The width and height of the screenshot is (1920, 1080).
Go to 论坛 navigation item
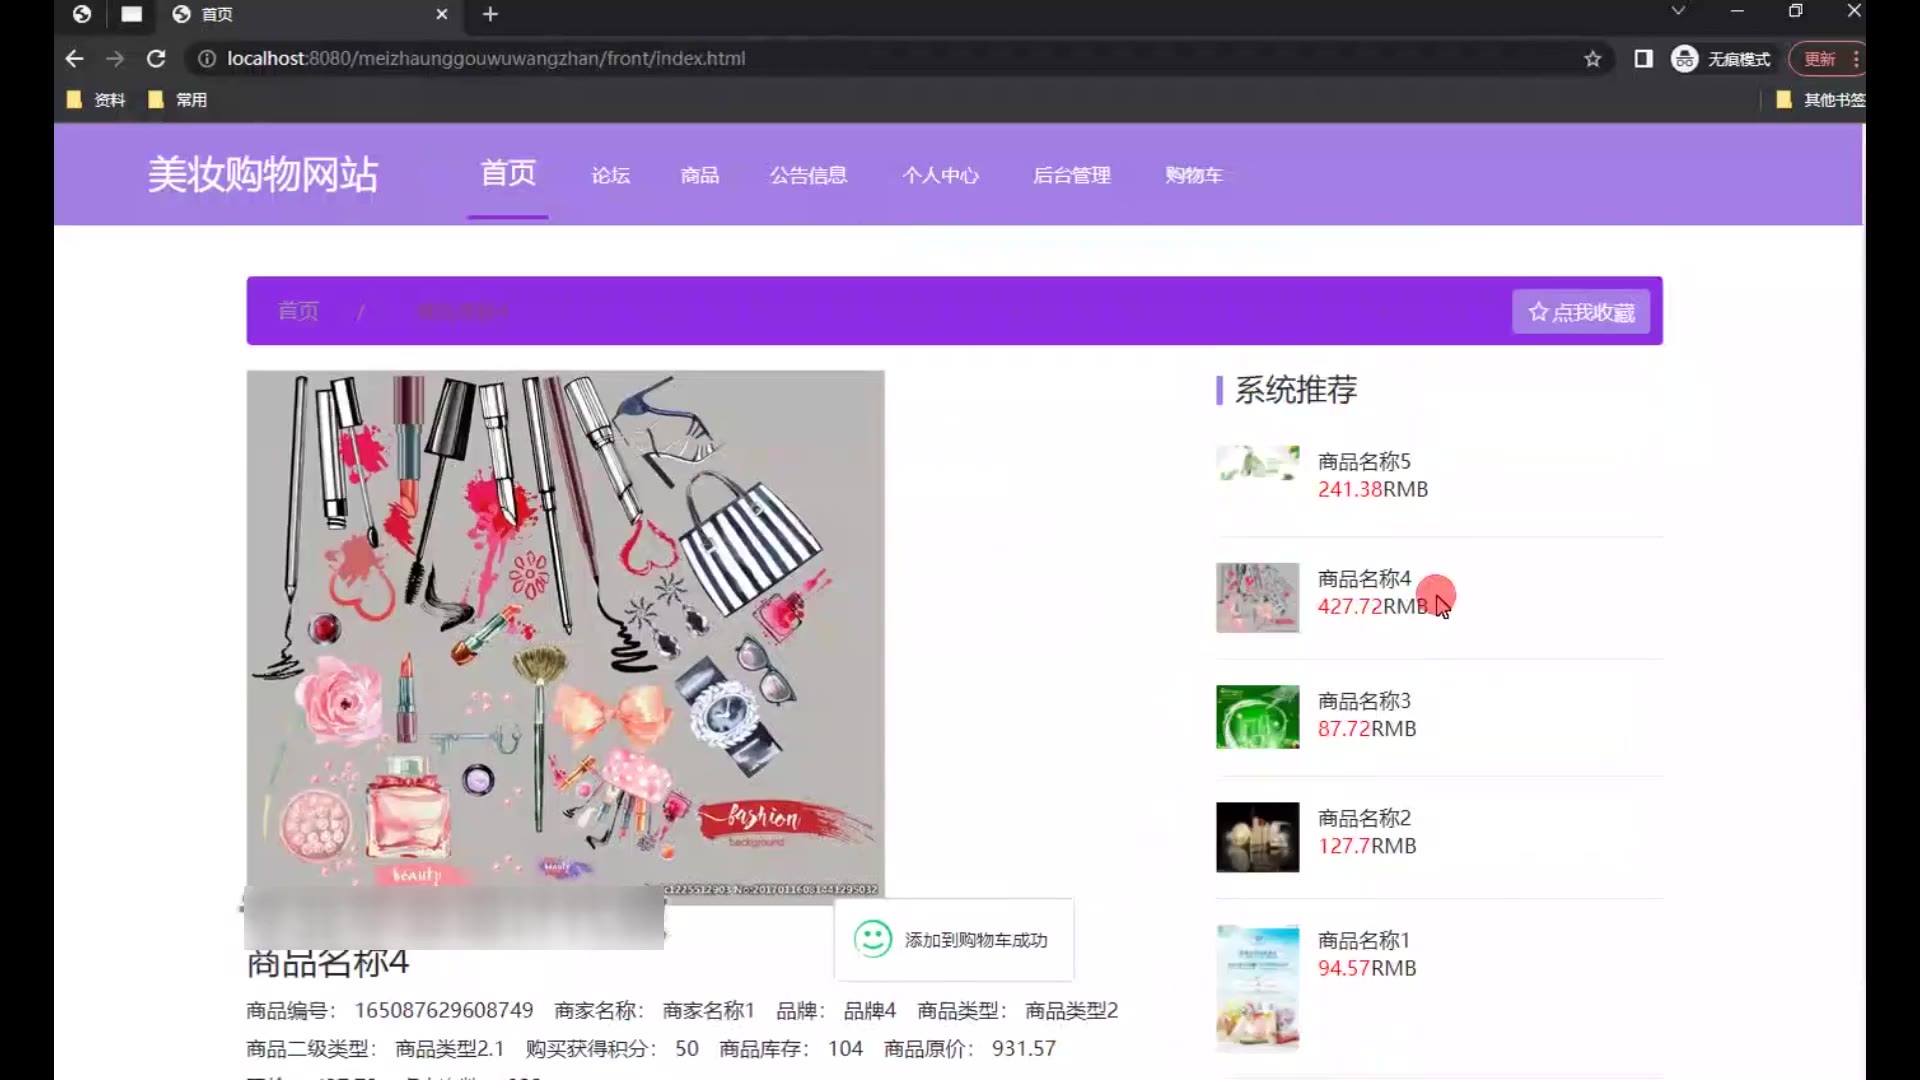coord(610,176)
